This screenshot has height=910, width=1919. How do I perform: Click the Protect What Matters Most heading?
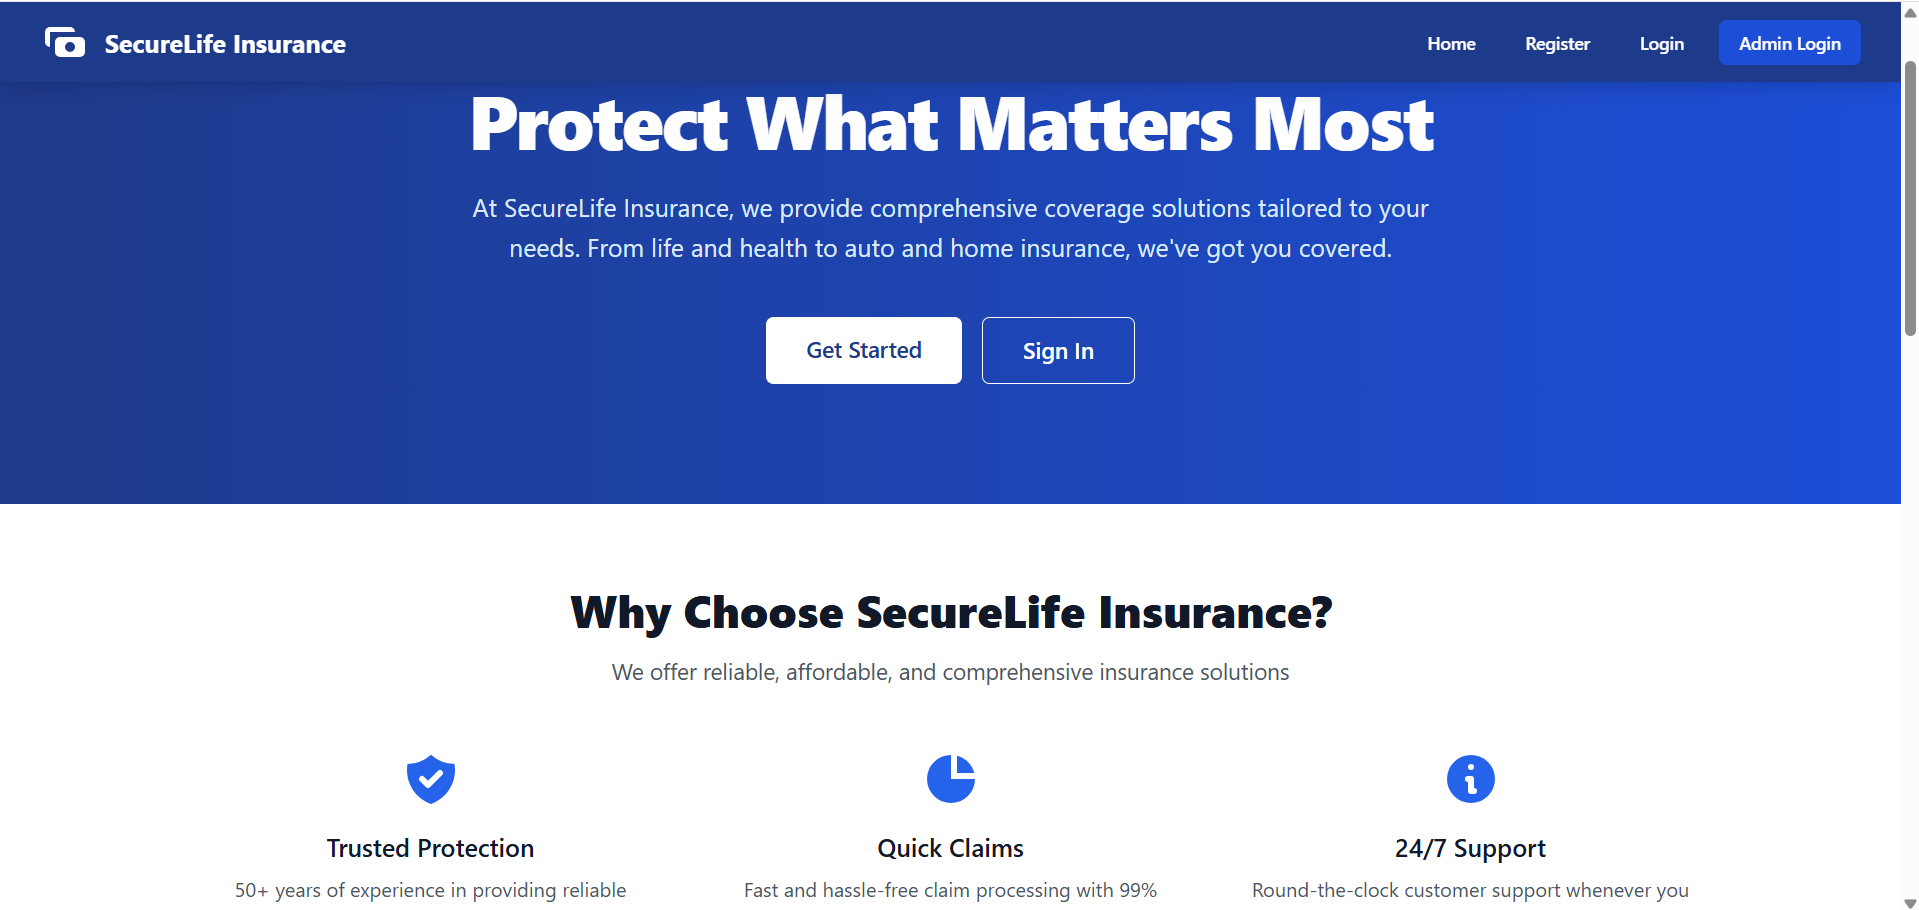point(951,123)
